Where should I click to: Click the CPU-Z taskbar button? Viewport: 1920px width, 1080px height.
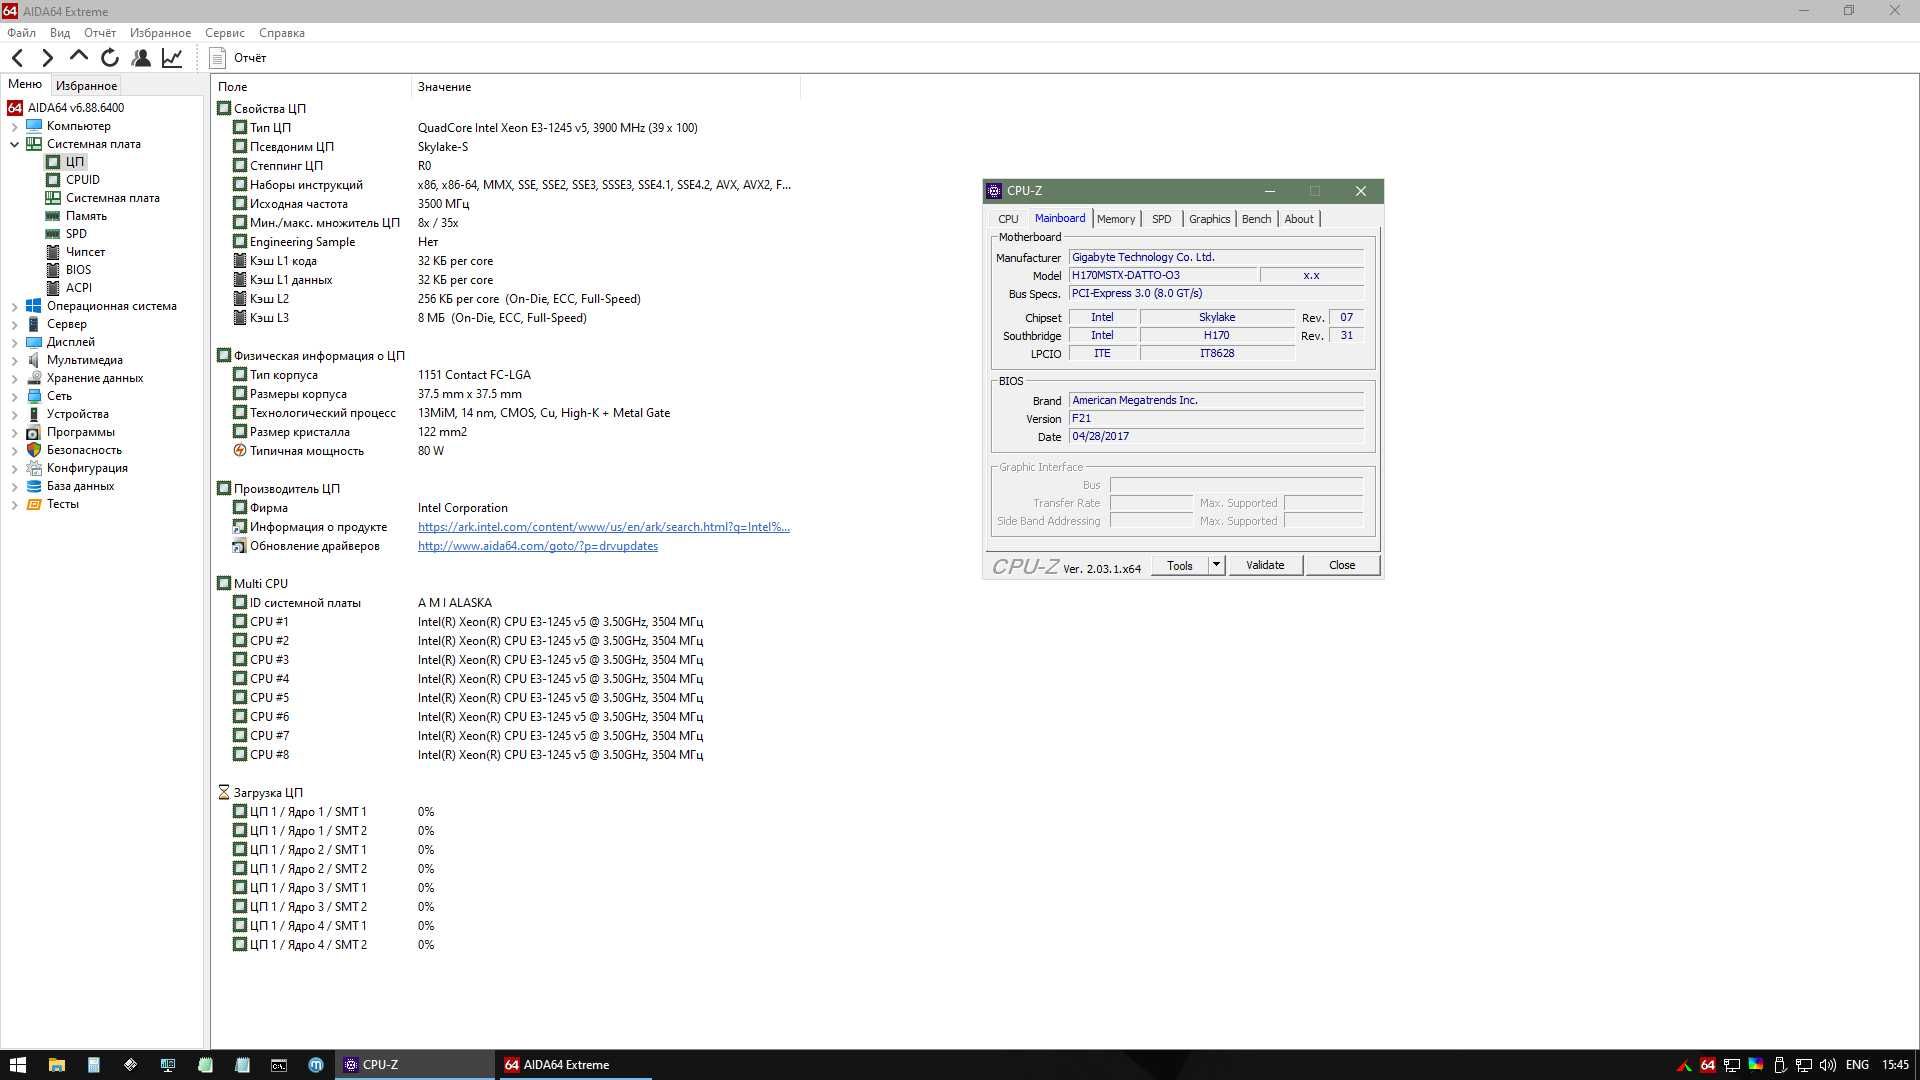click(415, 1065)
